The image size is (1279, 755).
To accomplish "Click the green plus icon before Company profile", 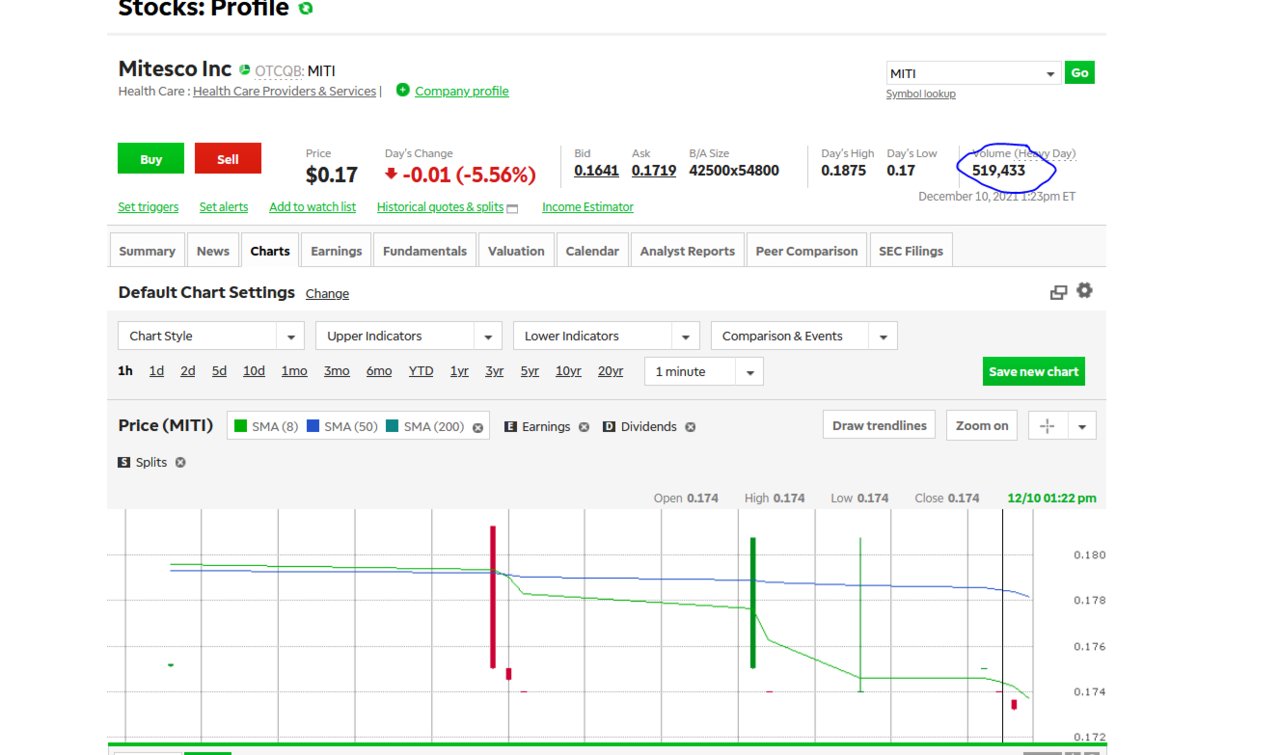I will pyautogui.click(x=403, y=90).
